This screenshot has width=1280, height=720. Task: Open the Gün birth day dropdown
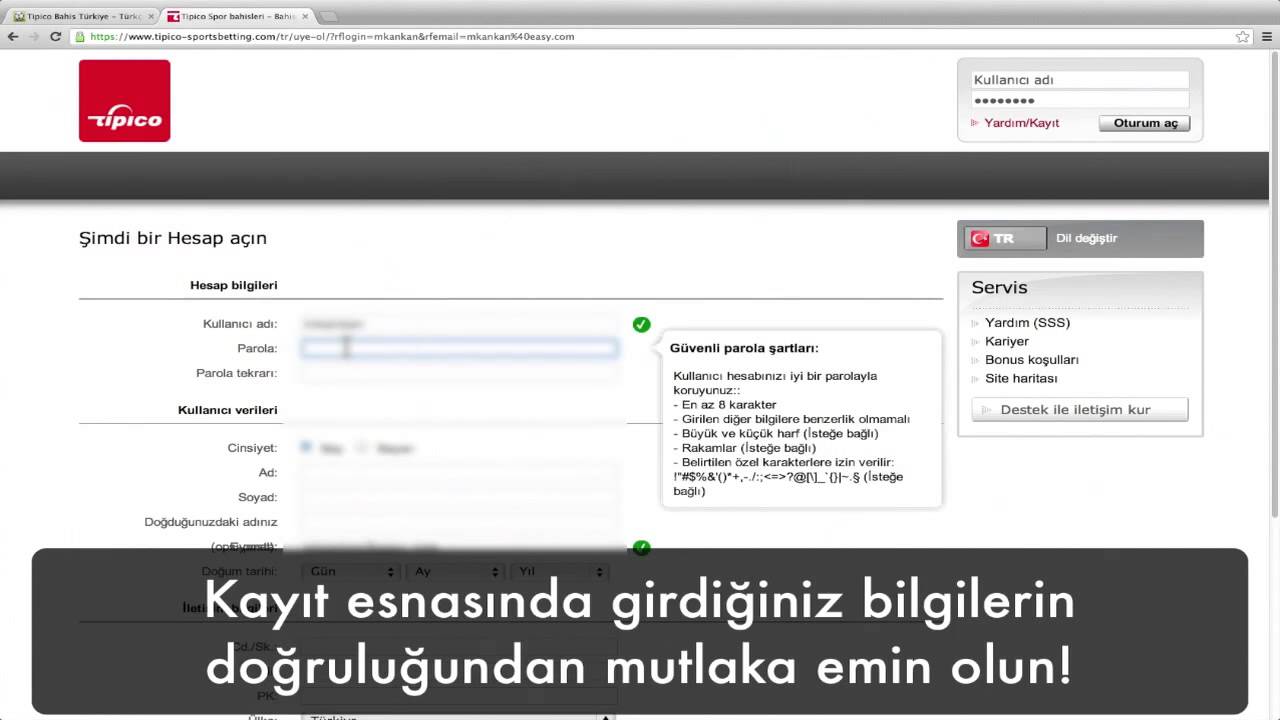tap(350, 571)
